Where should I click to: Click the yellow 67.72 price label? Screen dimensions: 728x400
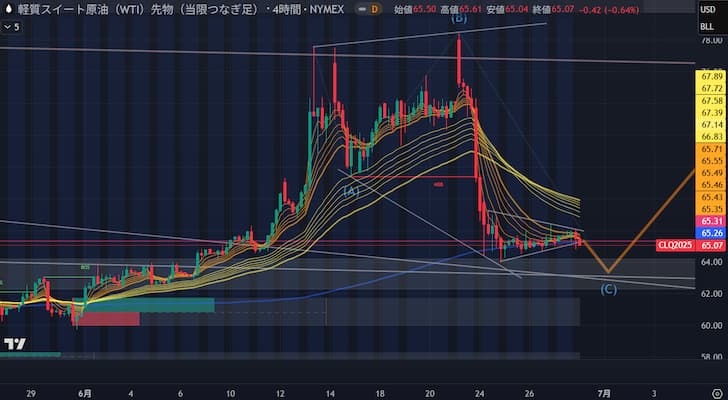pyautogui.click(x=712, y=88)
